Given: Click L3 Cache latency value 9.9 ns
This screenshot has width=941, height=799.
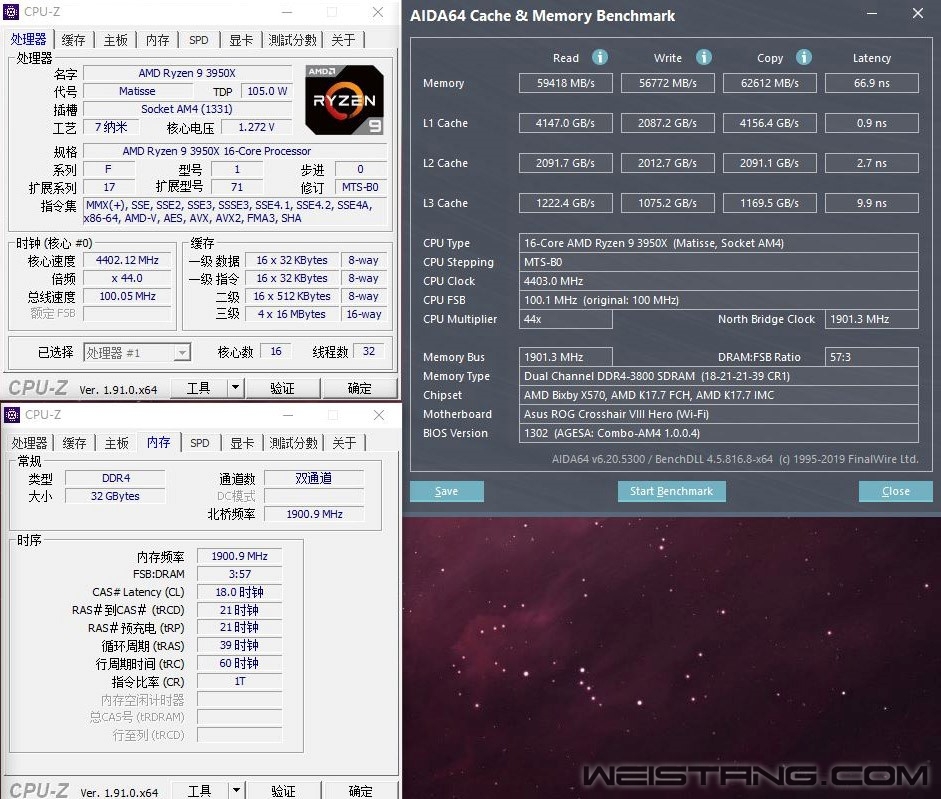Looking at the screenshot, I should pyautogui.click(x=871, y=203).
